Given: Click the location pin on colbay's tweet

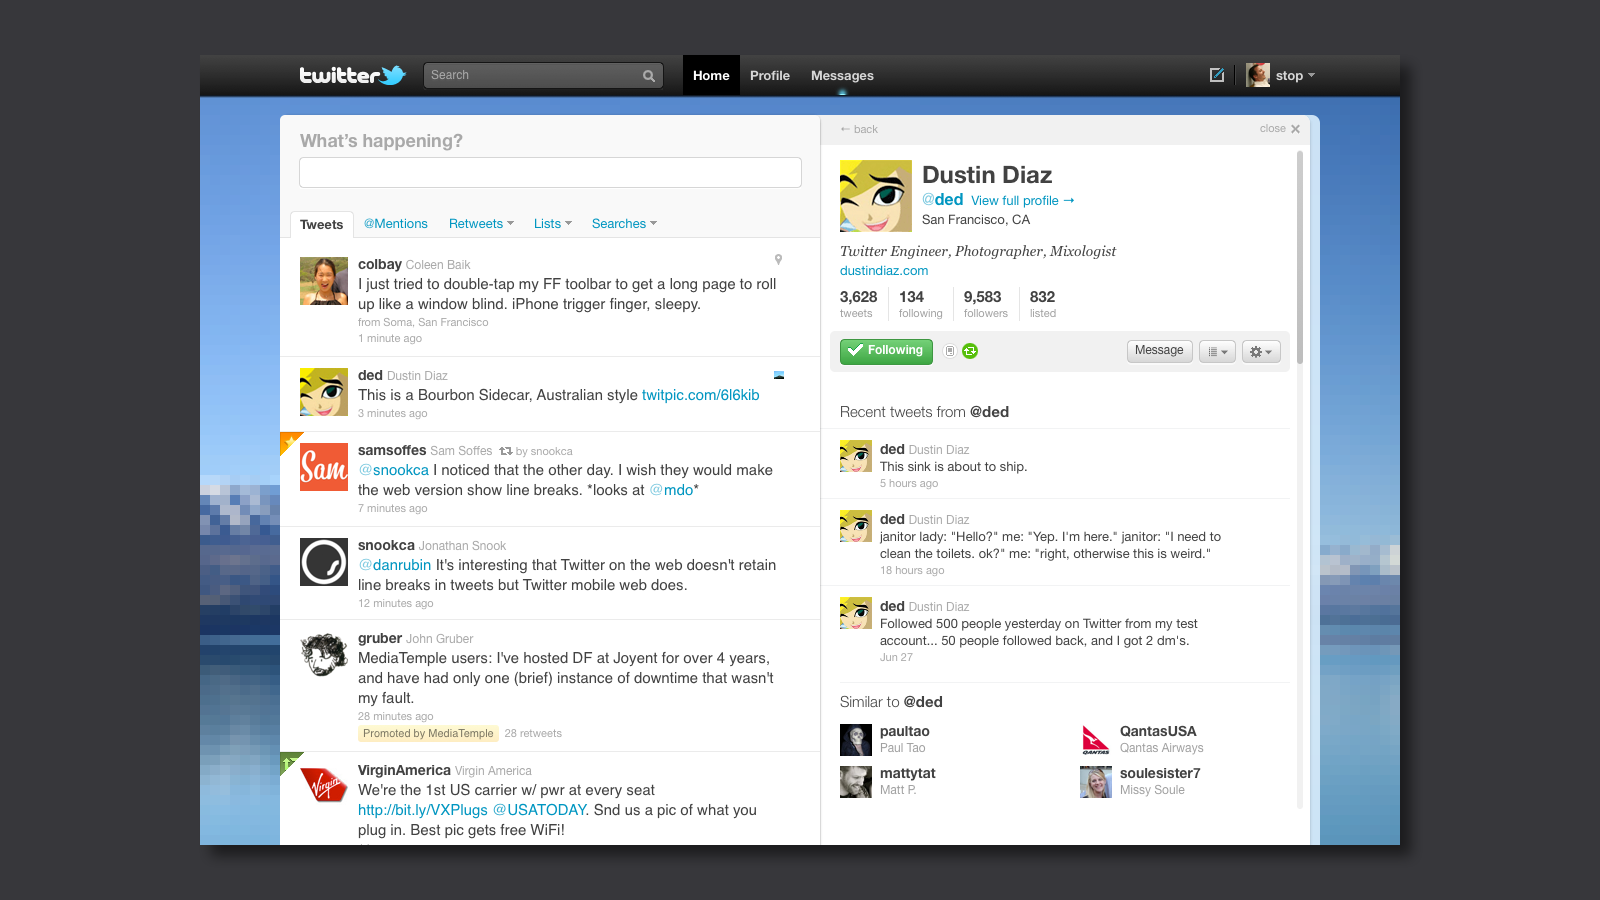Looking at the screenshot, I should 778,259.
